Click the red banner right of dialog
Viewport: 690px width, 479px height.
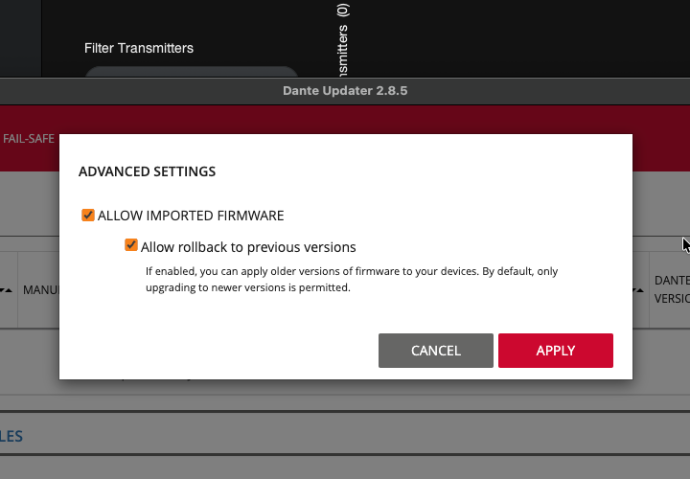tap(660, 150)
